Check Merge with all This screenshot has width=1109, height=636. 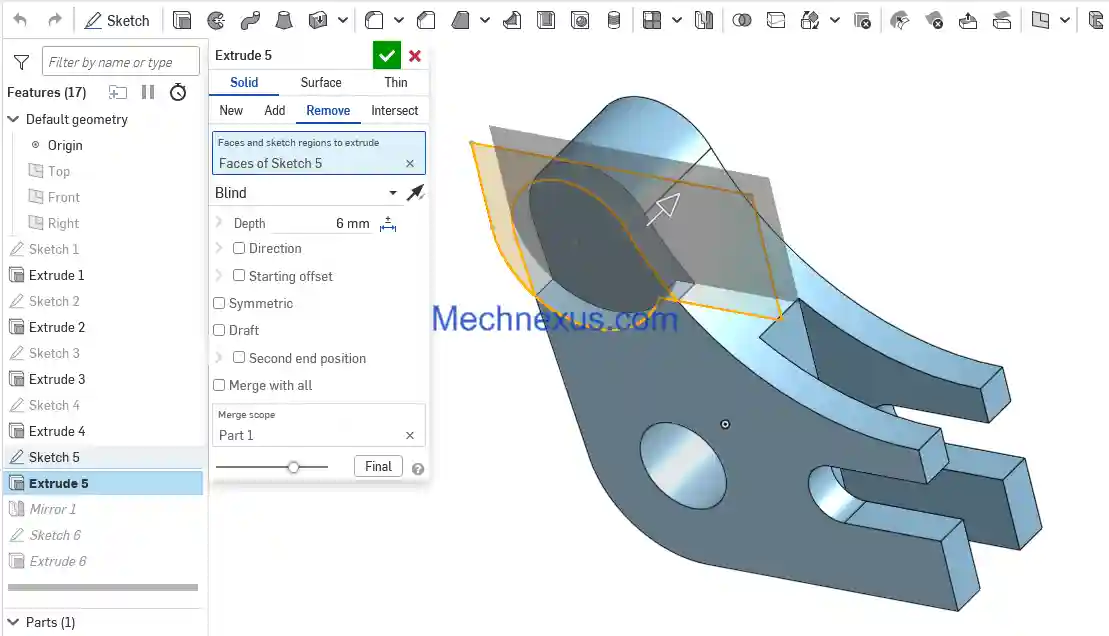(x=219, y=385)
